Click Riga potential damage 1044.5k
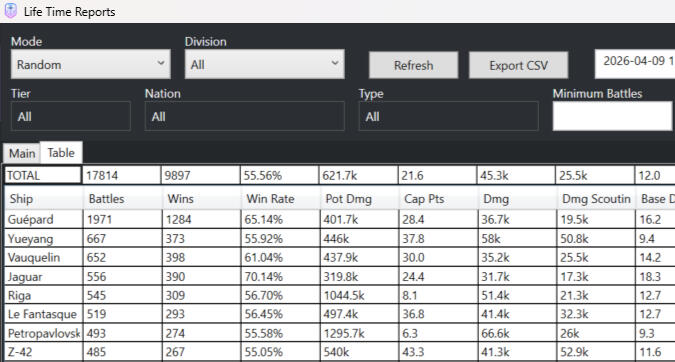The height and width of the screenshot is (362, 675). point(359,295)
